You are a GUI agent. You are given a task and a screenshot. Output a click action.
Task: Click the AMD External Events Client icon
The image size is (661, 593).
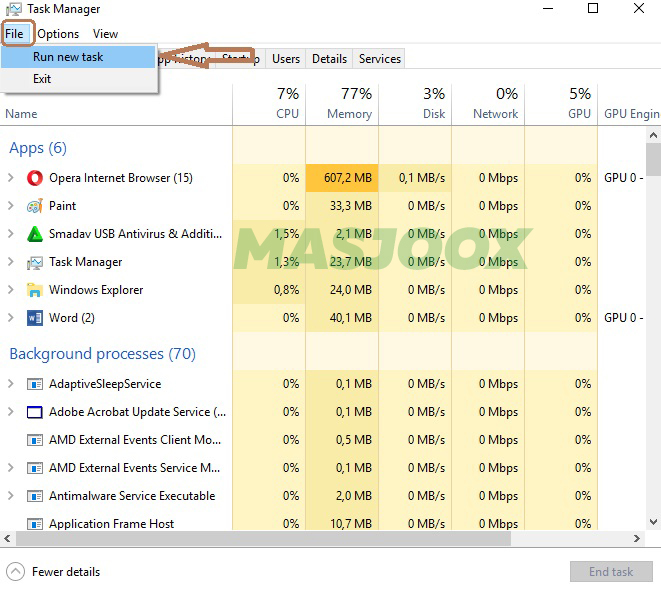(x=35, y=440)
